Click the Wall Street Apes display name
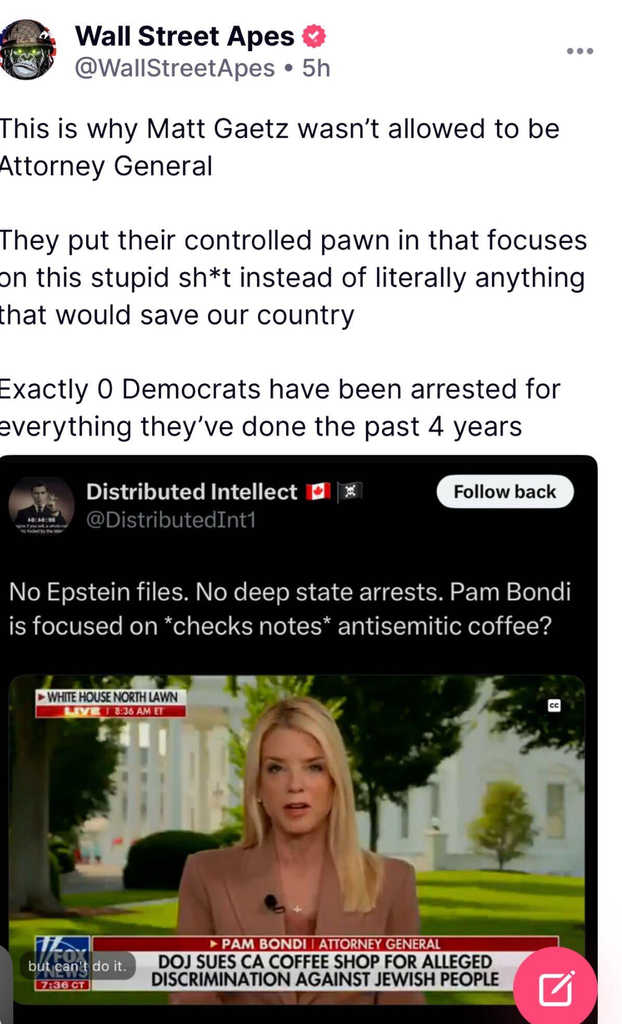Screen dimensions: 622x1024 (x=185, y=36)
